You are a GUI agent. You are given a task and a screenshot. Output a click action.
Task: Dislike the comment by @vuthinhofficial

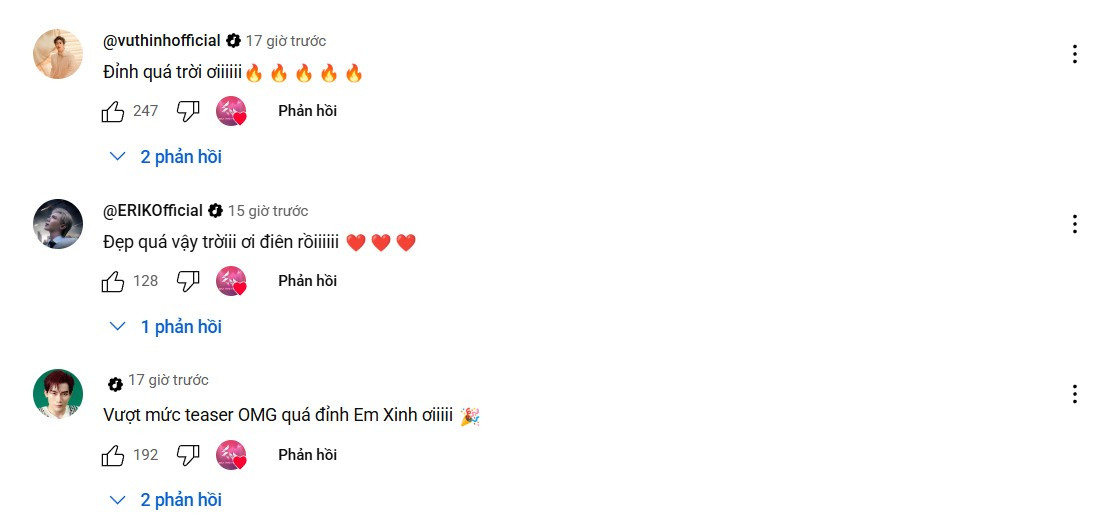tap(188, 111)
